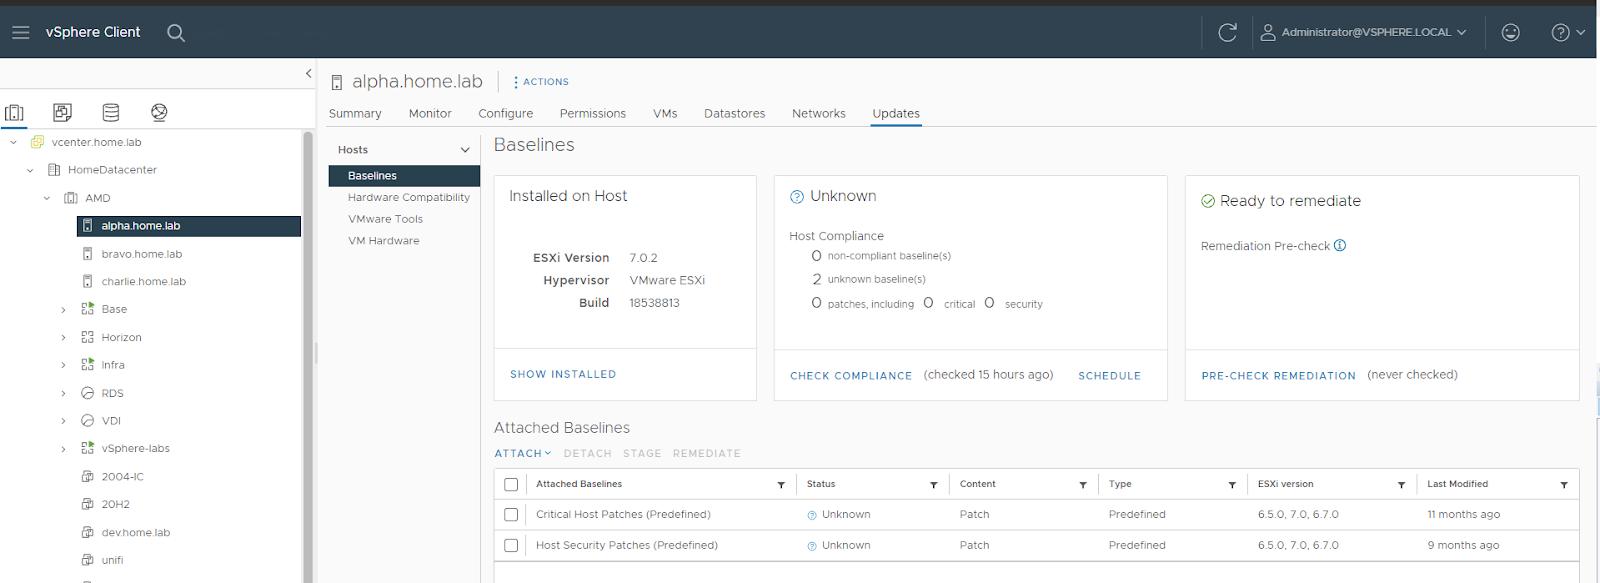This screenshot has width=1600, height=583.
Task: Open the Monitor tab
Action: pyautogui.click(x=430, y=113)
